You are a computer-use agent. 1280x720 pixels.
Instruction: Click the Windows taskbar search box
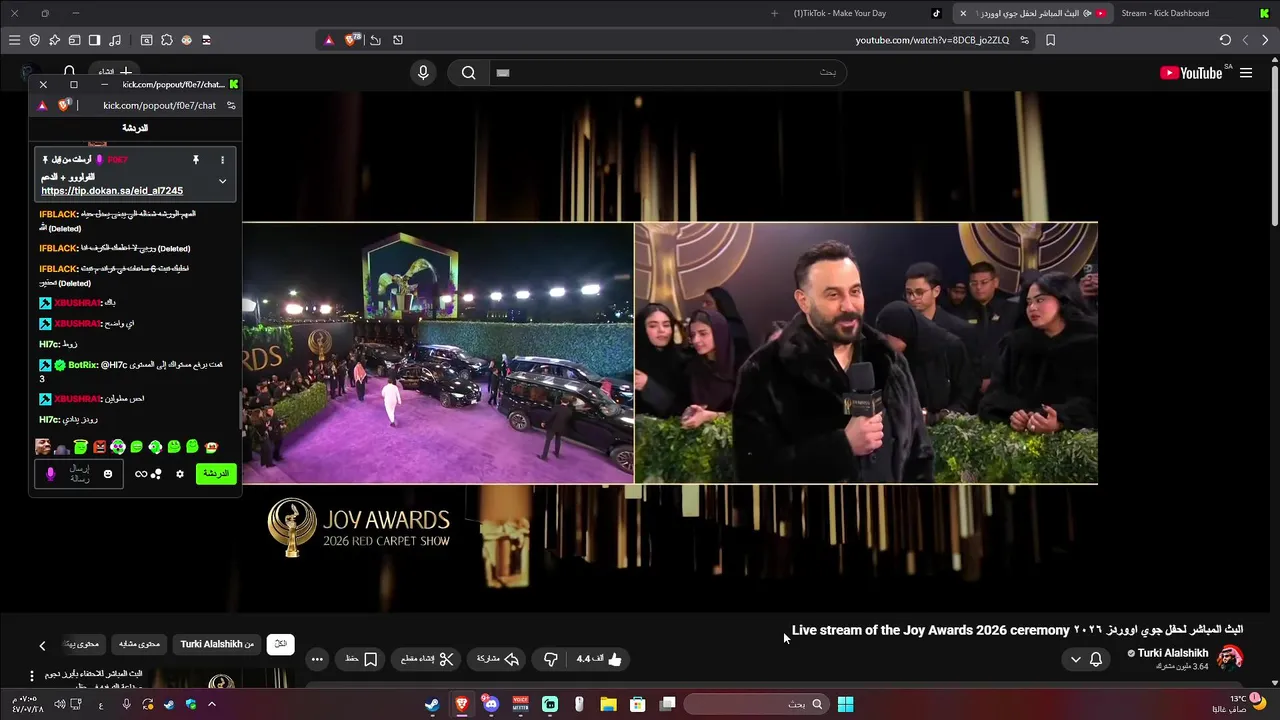tap(755, 704)
